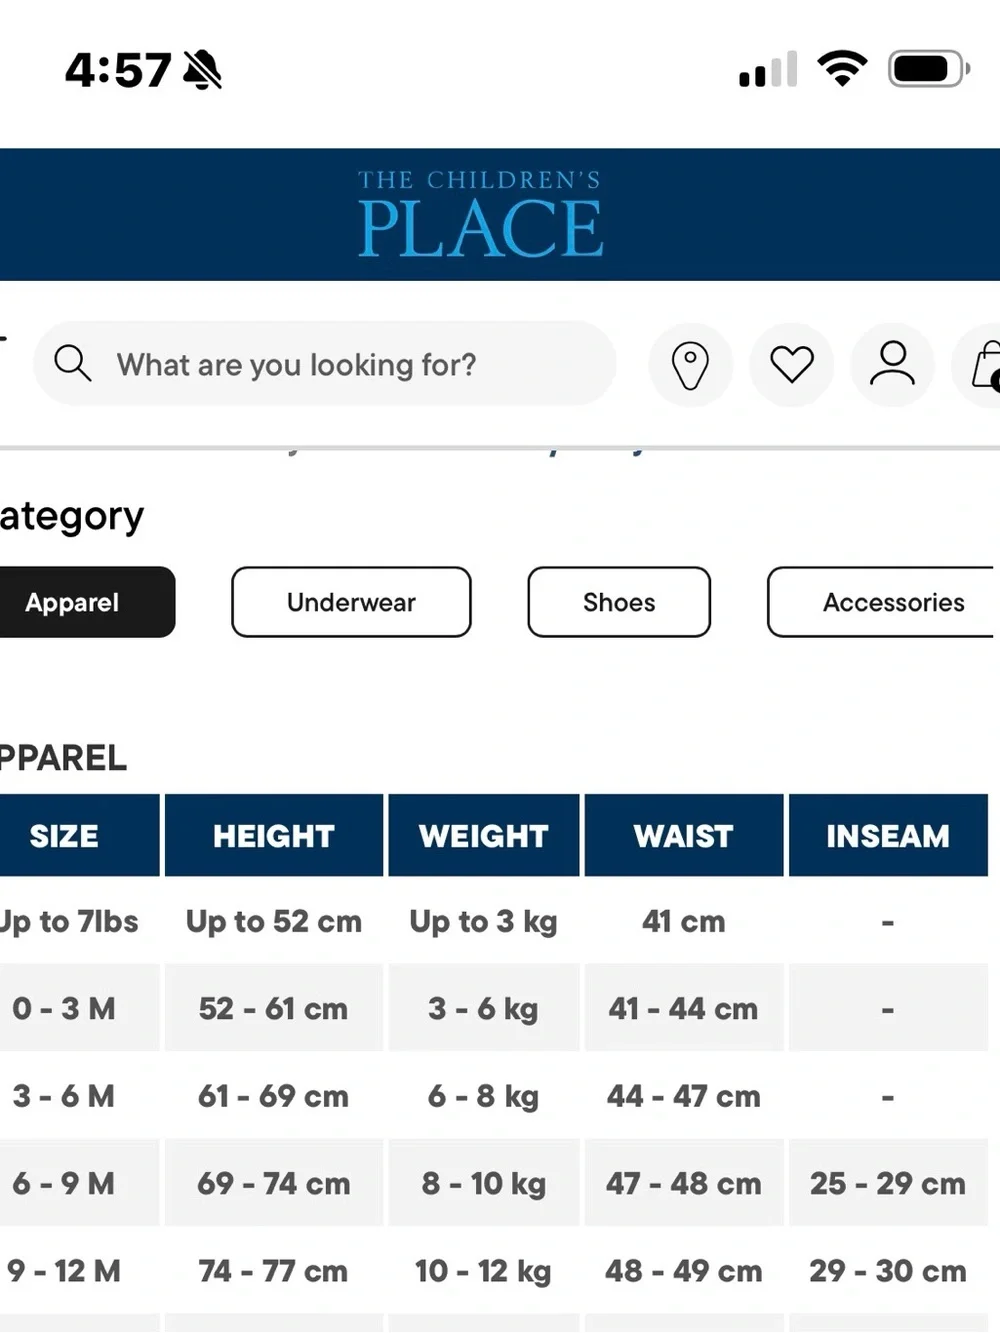
Task: Open the account profile icon
Action: tap(892, 365)
